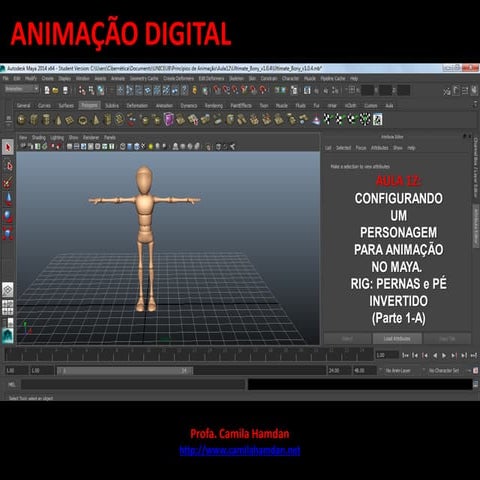
Task: Create a polygon Cone from the shelf
Action: 58,120
